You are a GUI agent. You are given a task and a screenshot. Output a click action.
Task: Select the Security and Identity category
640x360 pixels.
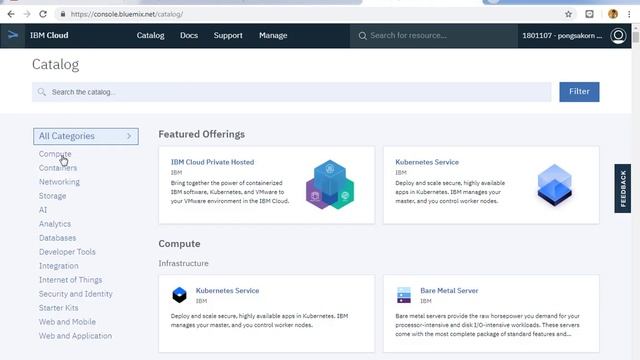tap(76, 294)
